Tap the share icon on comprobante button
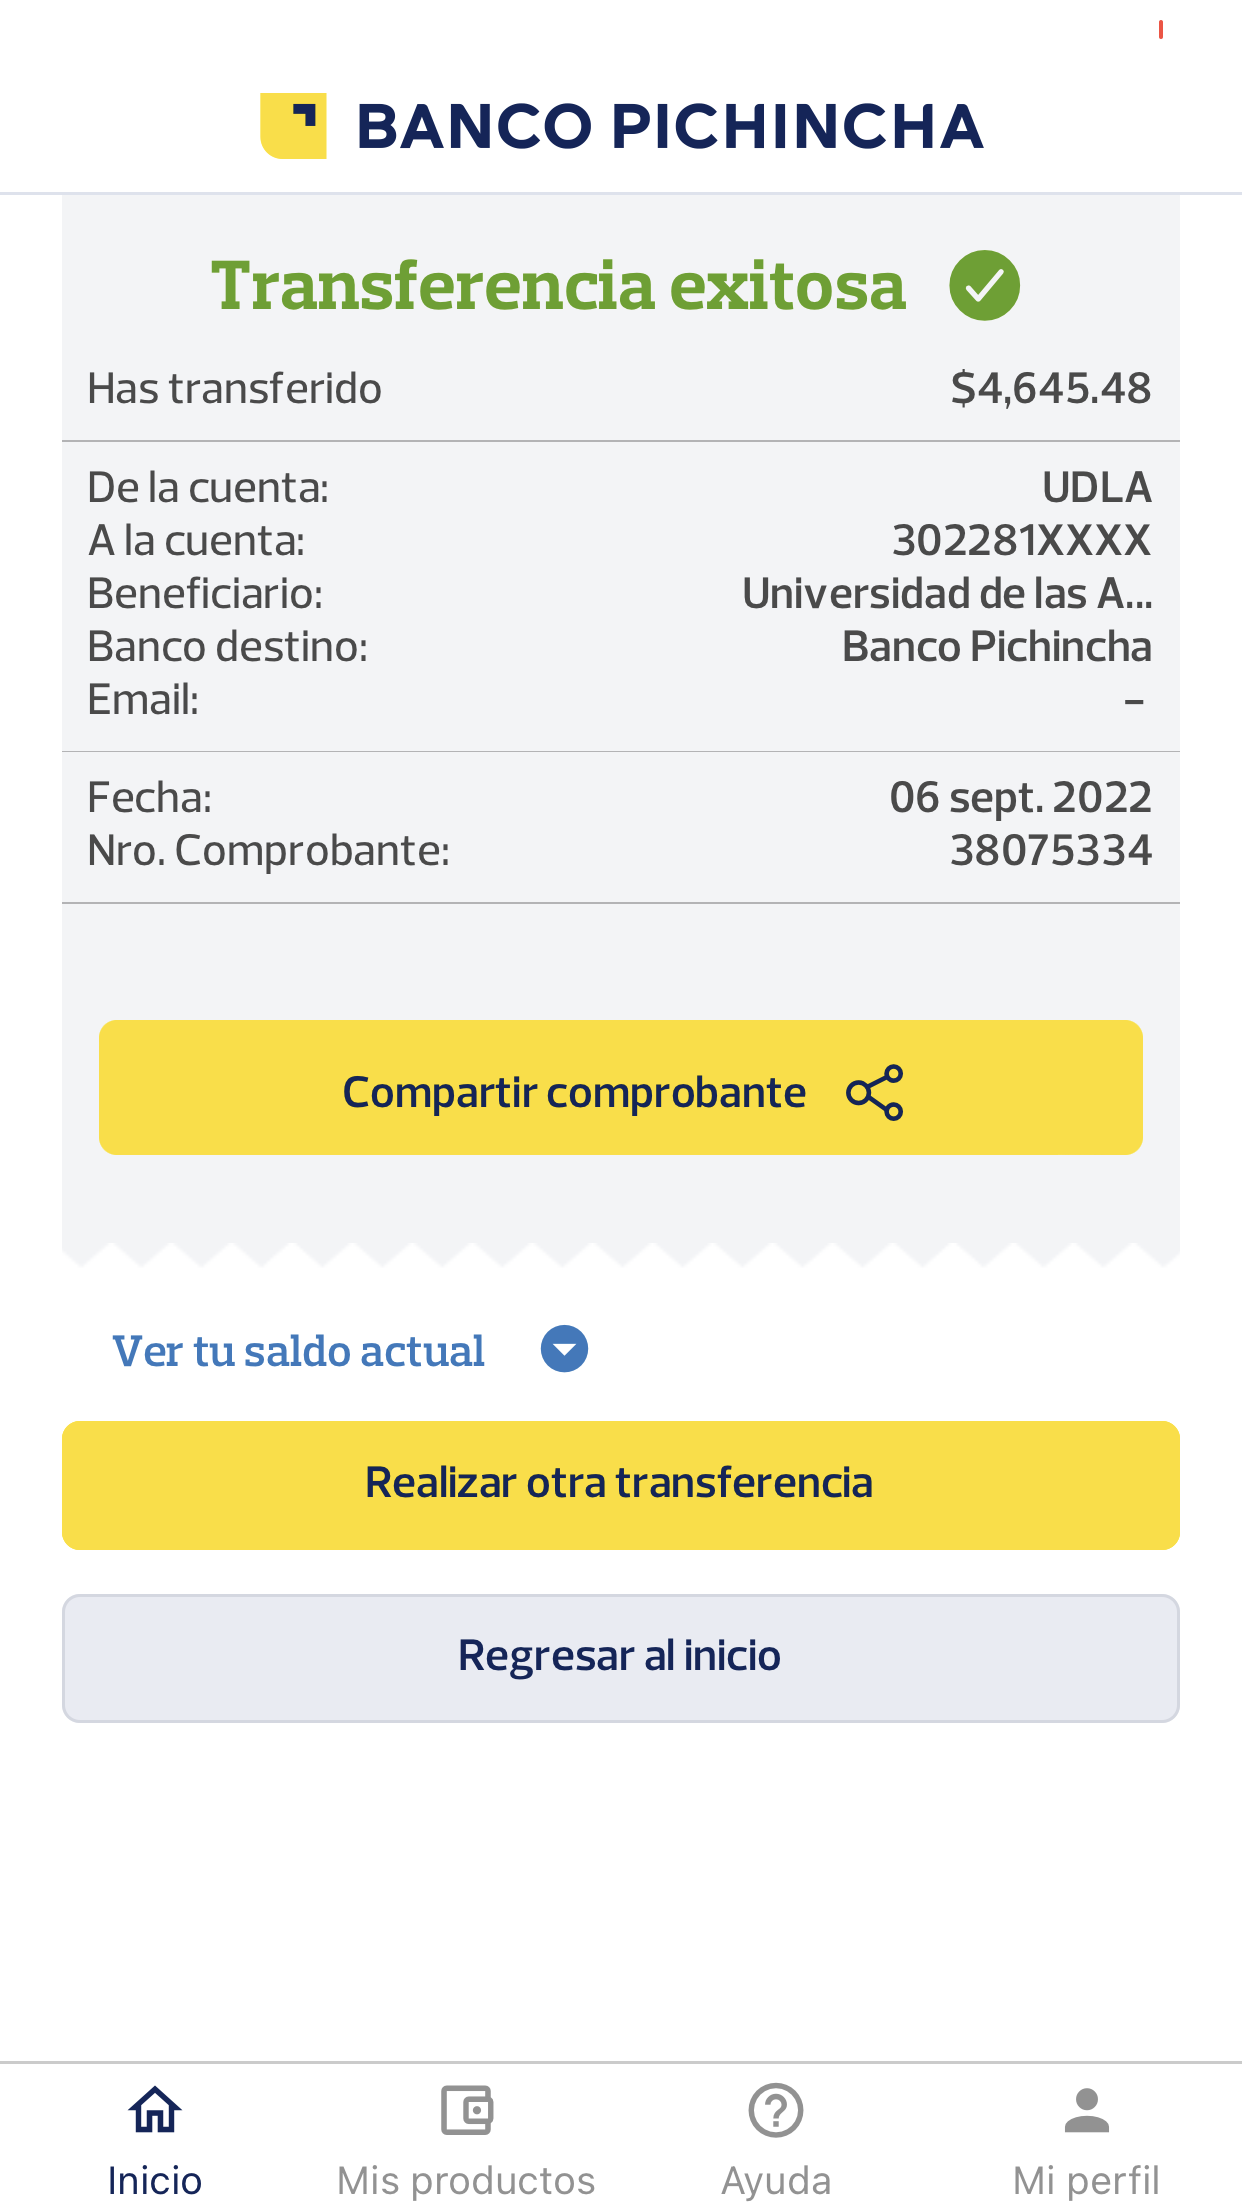This screenshot has width=1242, height=2208. (x=875, y=1092)
